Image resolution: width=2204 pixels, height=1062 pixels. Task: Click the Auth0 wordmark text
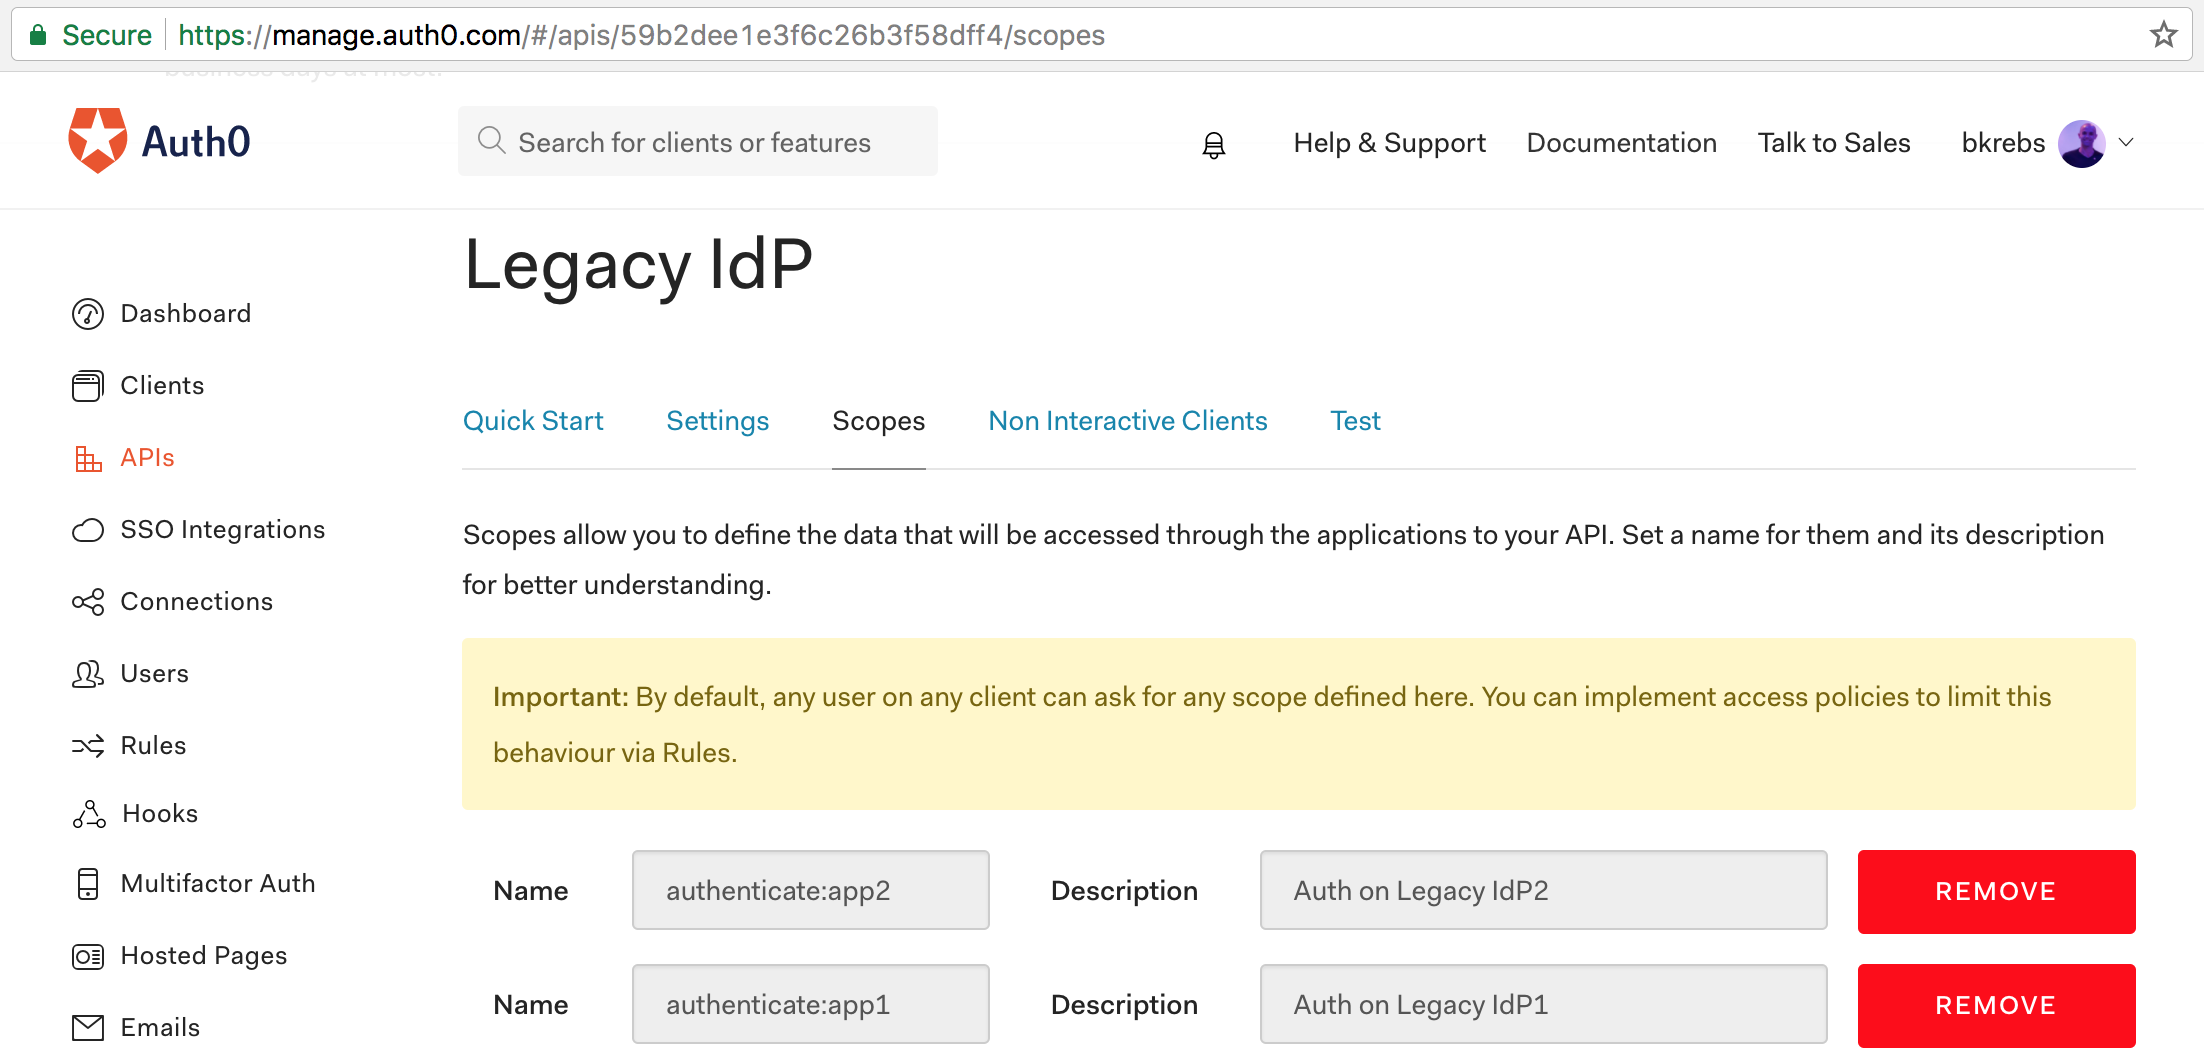point(196,142)
